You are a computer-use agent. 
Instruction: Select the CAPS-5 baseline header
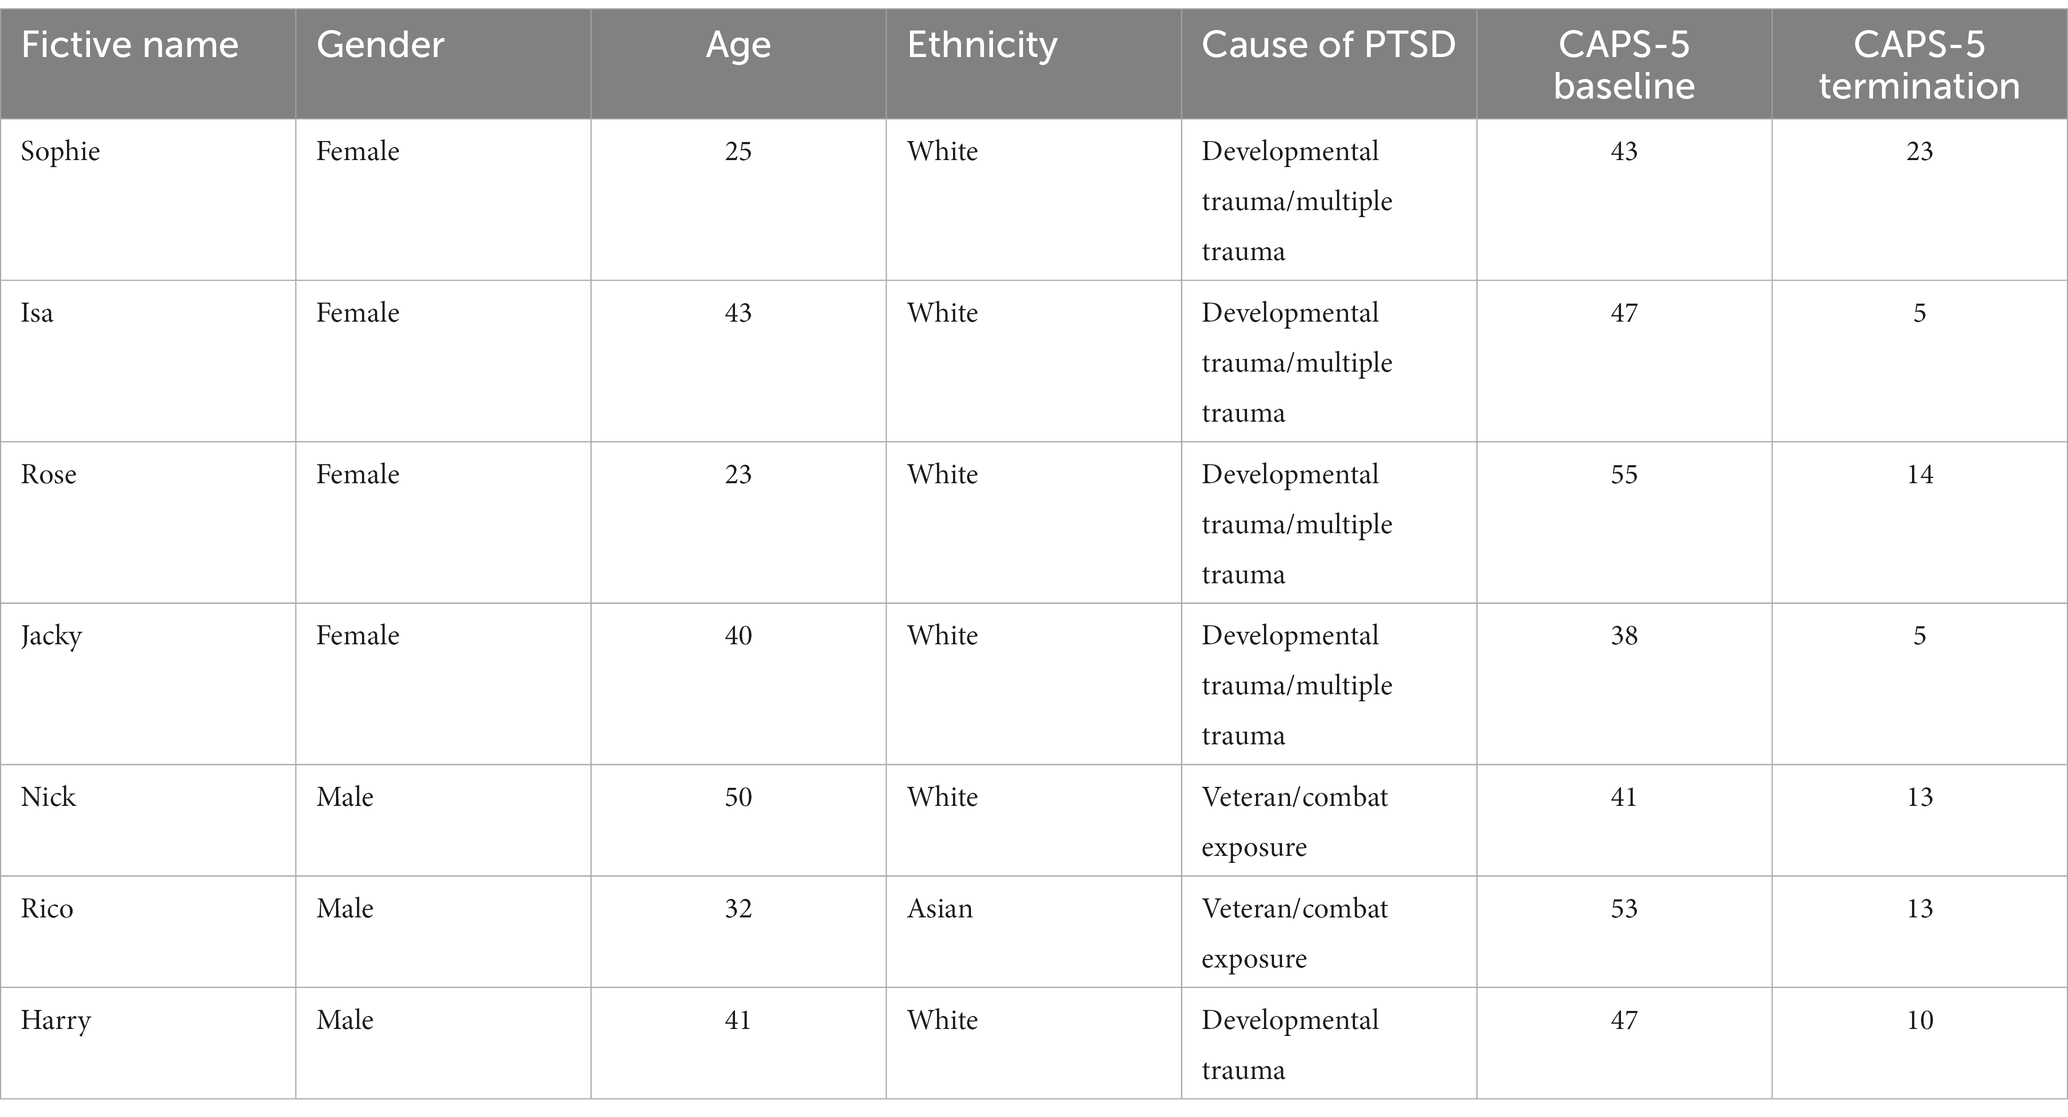pyautogui.click(x=1624, y=65)
